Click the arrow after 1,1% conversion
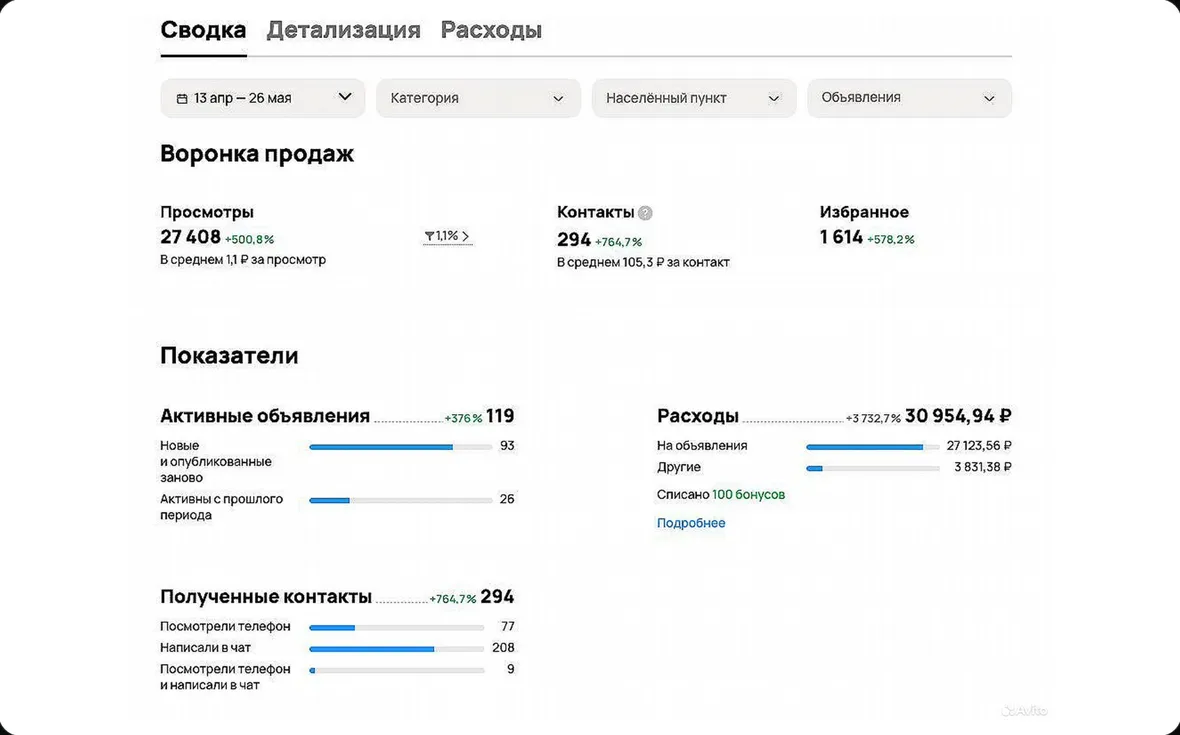 (466, 236)
